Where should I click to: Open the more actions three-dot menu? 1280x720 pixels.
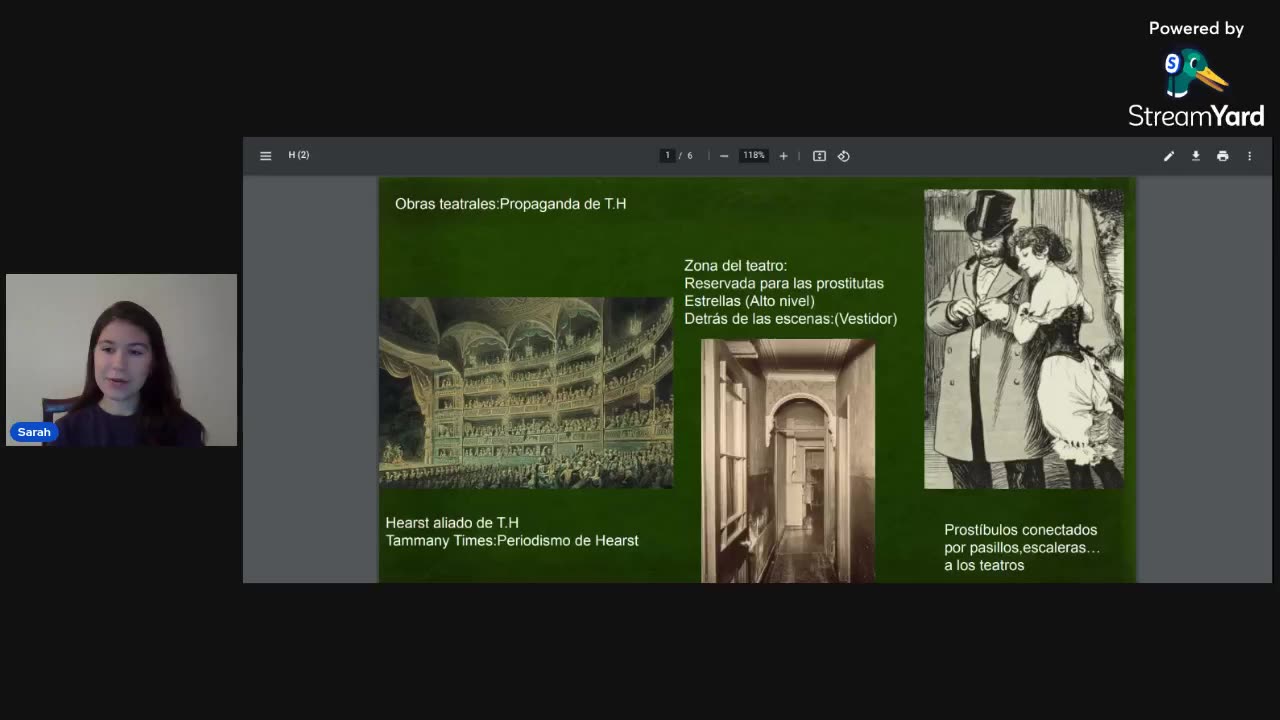click(x=1249, y=156)
